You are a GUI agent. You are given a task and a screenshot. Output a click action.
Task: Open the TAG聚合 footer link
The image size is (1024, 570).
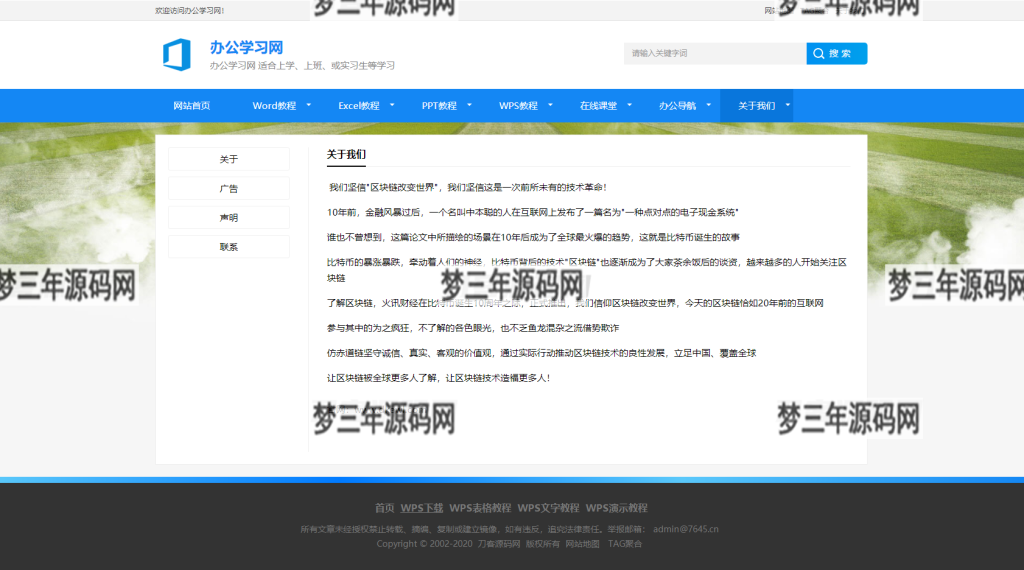pos(625,544)
